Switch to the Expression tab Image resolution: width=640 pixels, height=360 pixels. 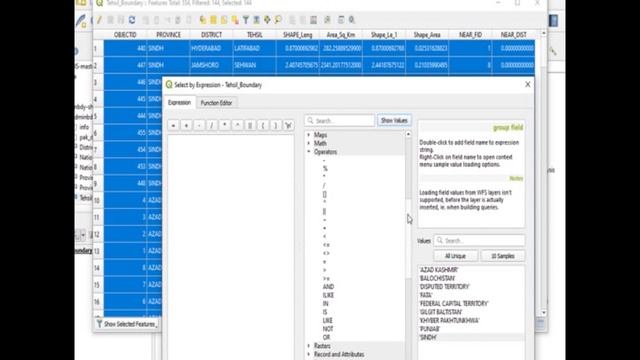(x=179, y=102)
